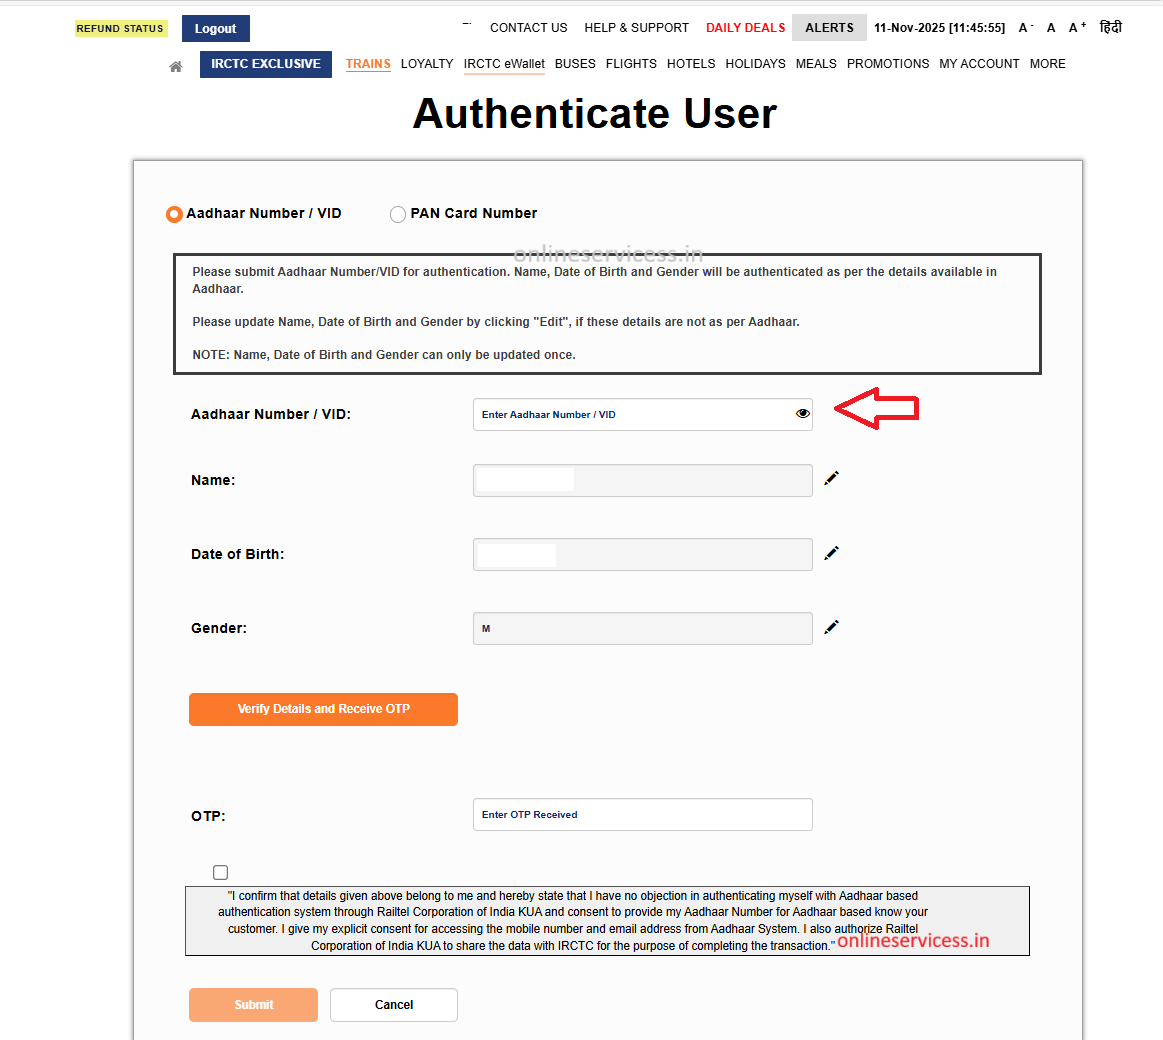This screenshot has height=1040, width=1163.
Task: Click the yellow REFUND STATUS badge
Action: point(120,28)
